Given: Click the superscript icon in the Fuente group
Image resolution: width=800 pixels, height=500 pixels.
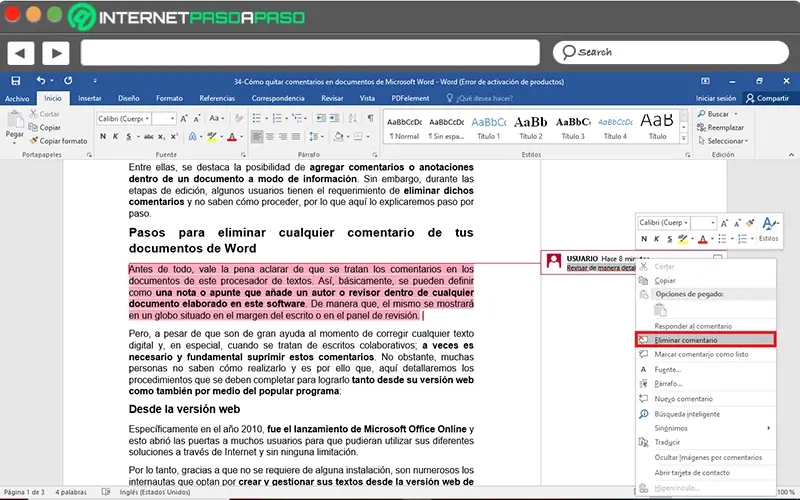Looking at the screenshot, I should point(176,136).
